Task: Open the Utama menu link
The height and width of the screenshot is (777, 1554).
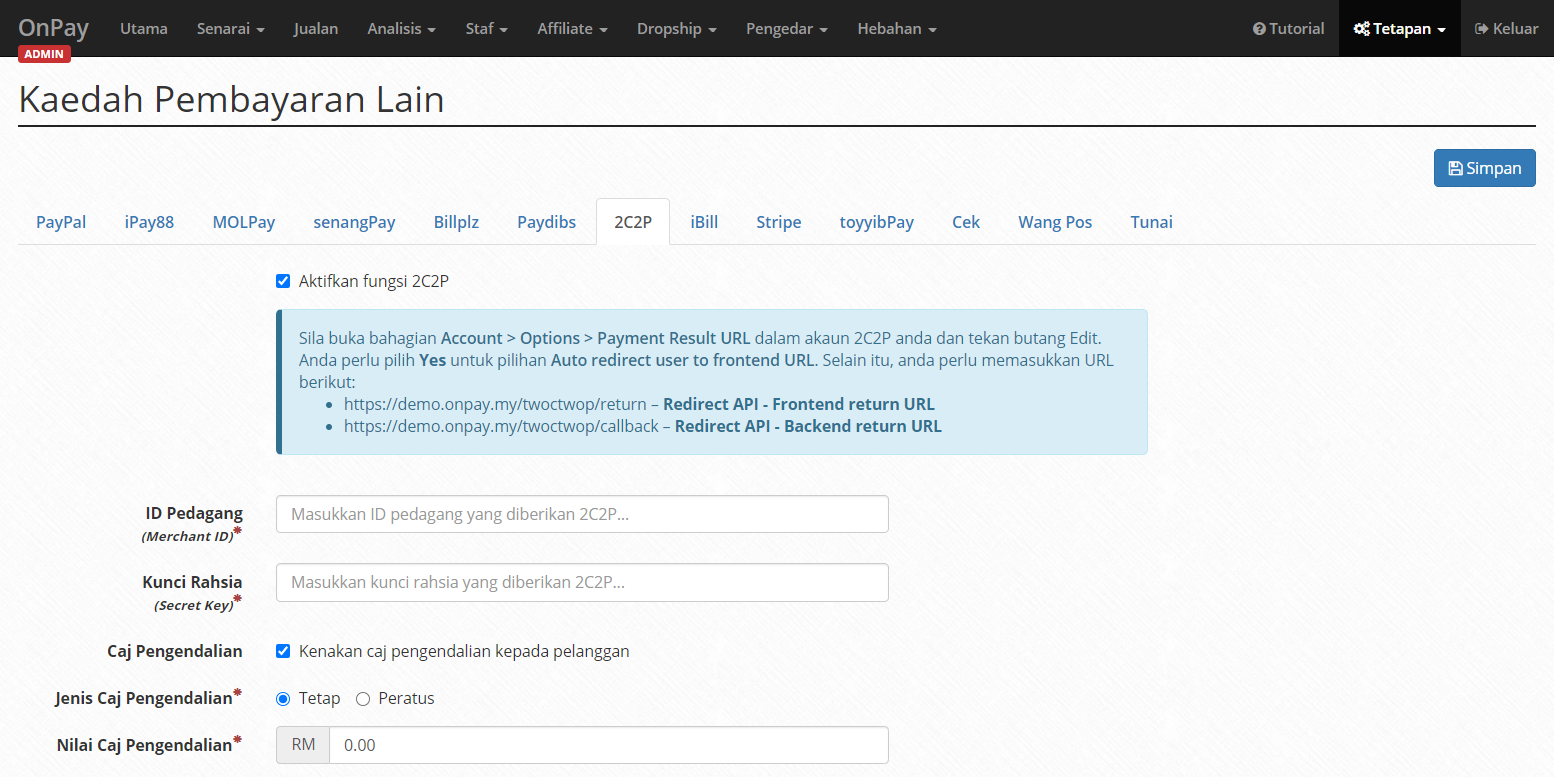Action: (x=144, y=29)
